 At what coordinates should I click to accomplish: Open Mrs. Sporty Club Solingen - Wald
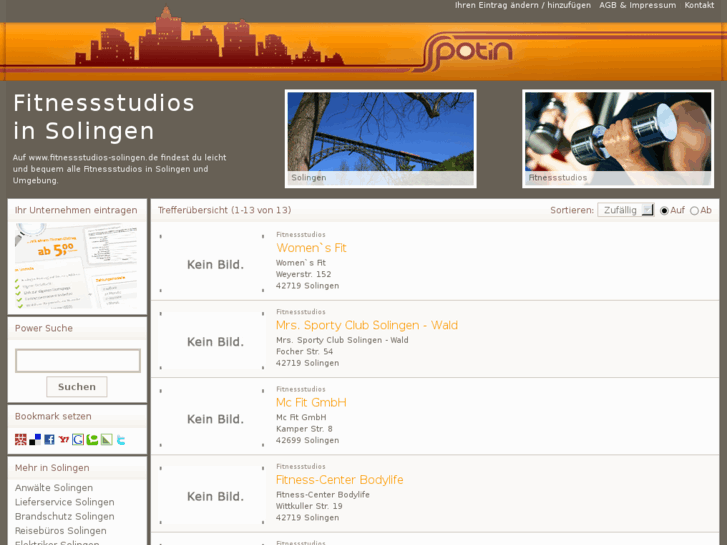367,325
